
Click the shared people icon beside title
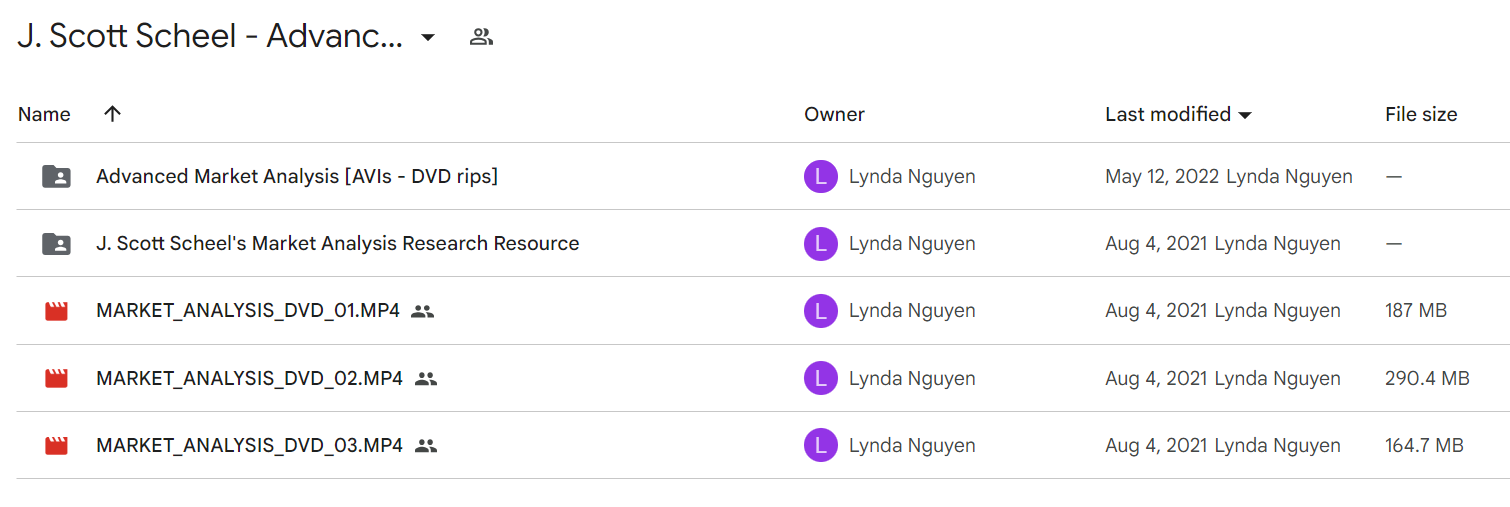coord(481,38)
